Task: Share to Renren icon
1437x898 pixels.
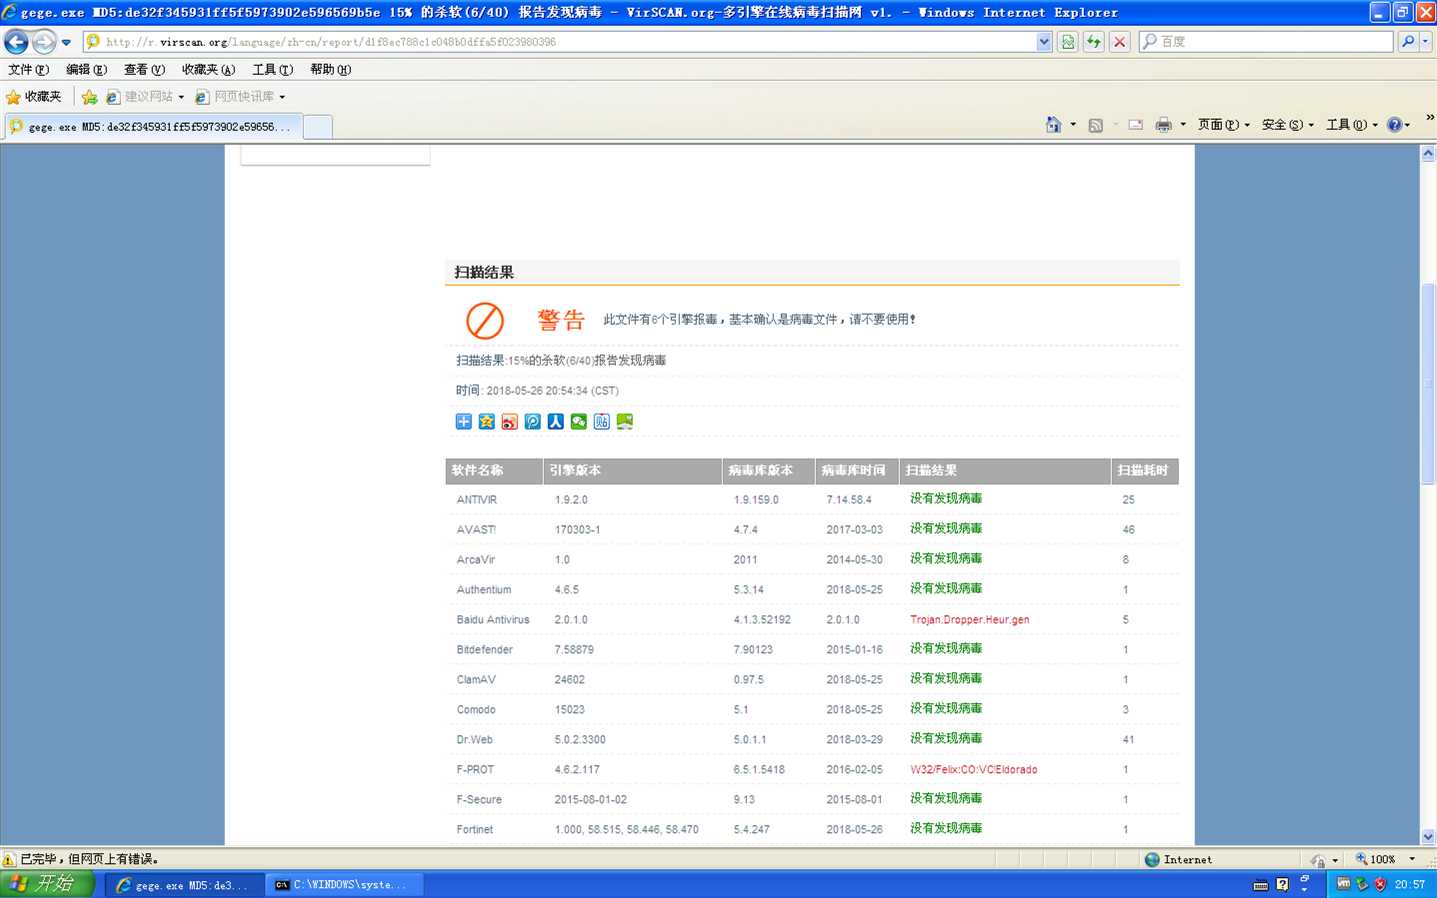Action: point(555,422)
